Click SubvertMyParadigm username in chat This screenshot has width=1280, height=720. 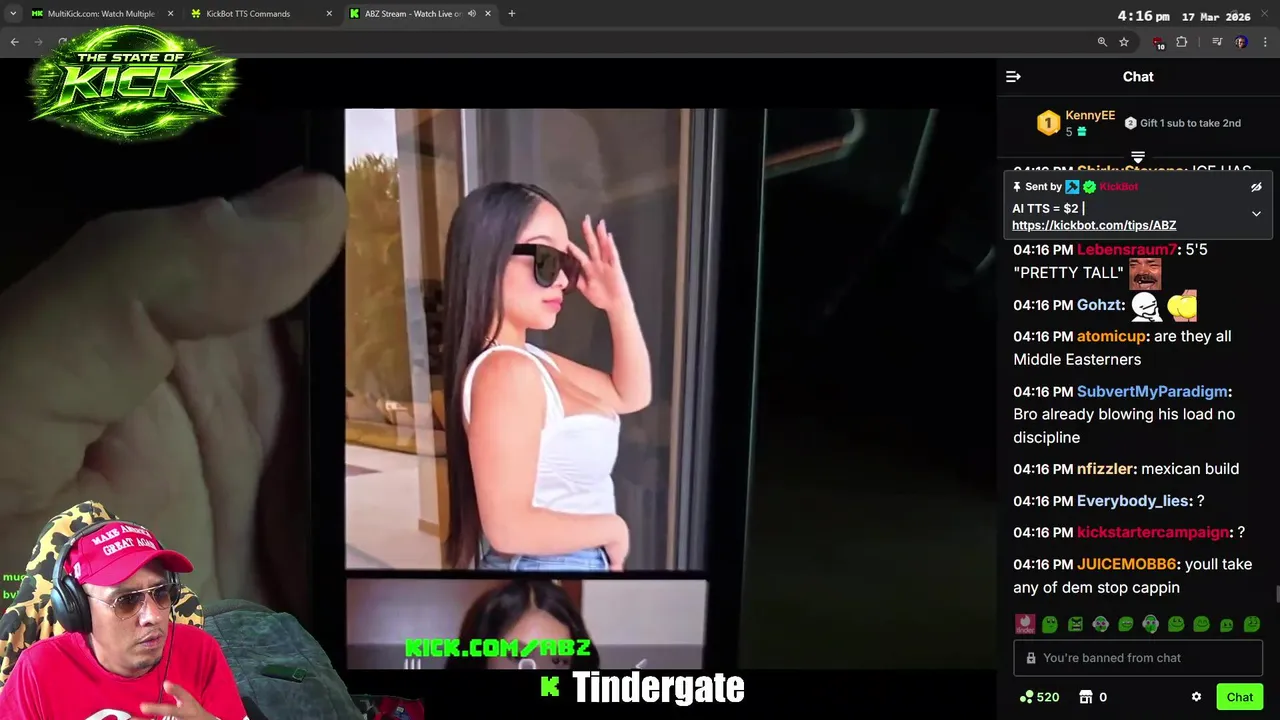(x=1152, y=392)
